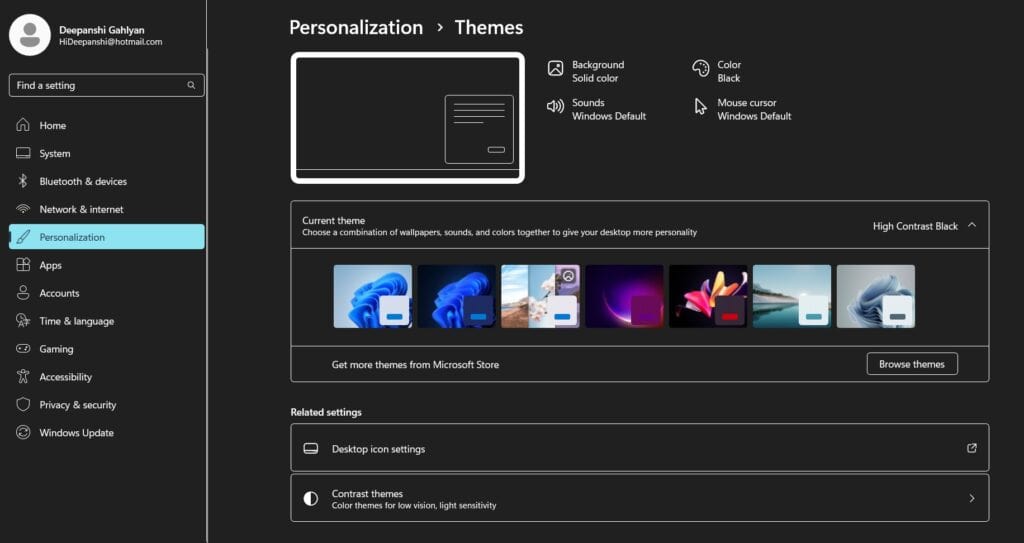This screenshot has height=543, width=1024.
Task: Open Accounts settings
Action: [106, 293]
